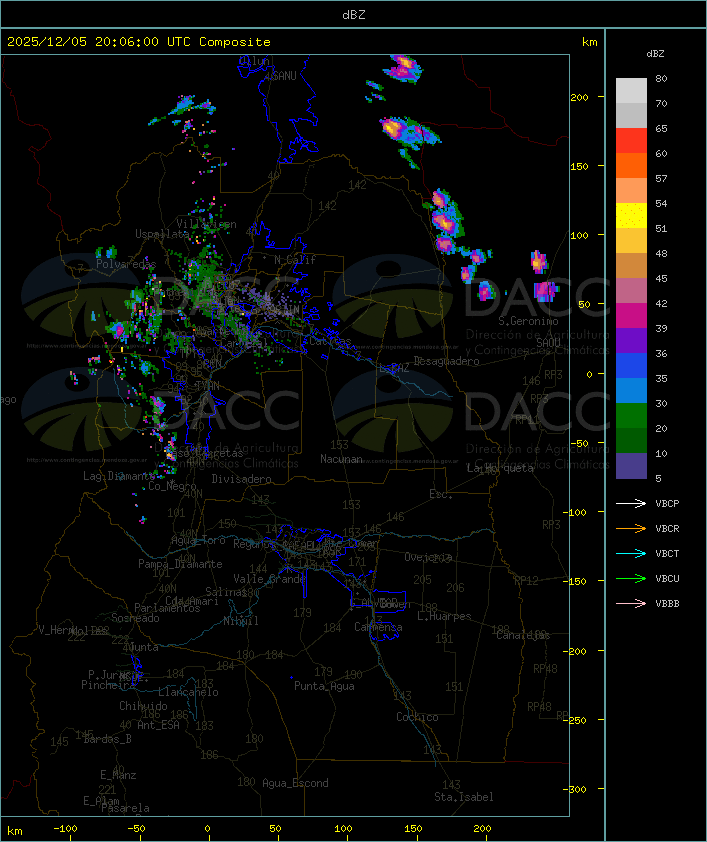Select the tan 45–48 dBZ swatch
This screenshot has width=707, height=842.
631,266
